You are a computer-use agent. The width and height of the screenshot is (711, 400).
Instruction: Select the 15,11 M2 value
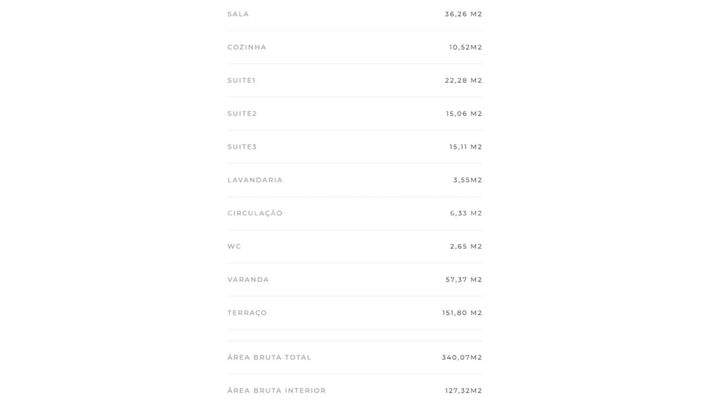[x=465, y=147]
